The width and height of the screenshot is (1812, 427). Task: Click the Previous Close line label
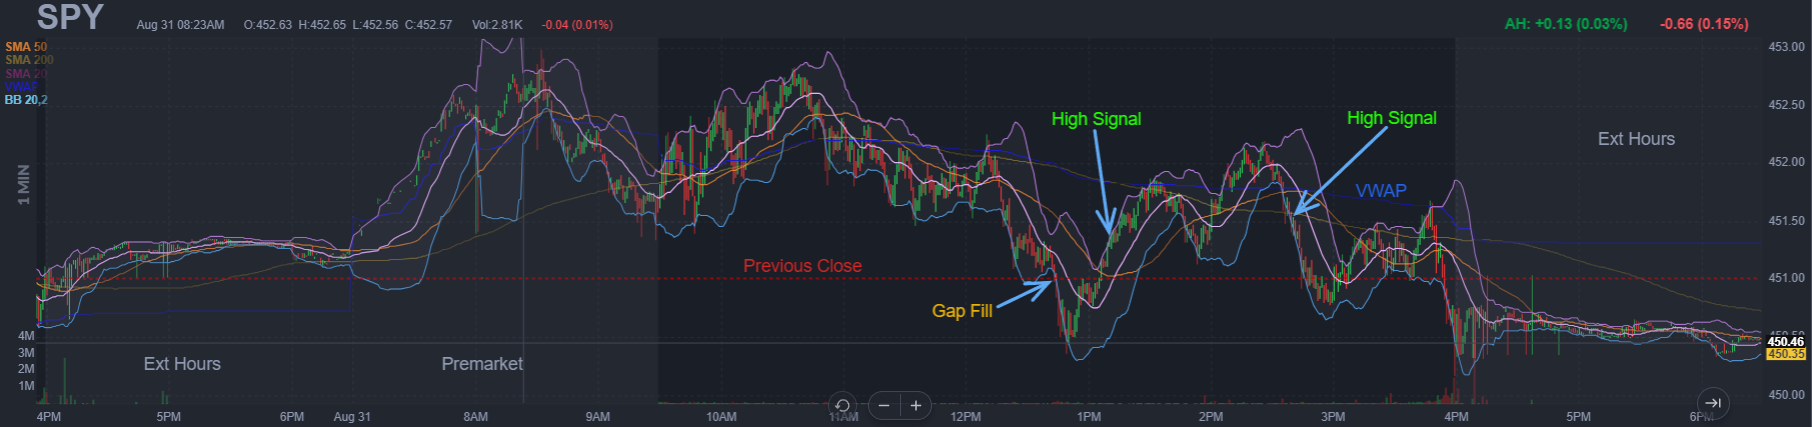click(x=802, y=266)
